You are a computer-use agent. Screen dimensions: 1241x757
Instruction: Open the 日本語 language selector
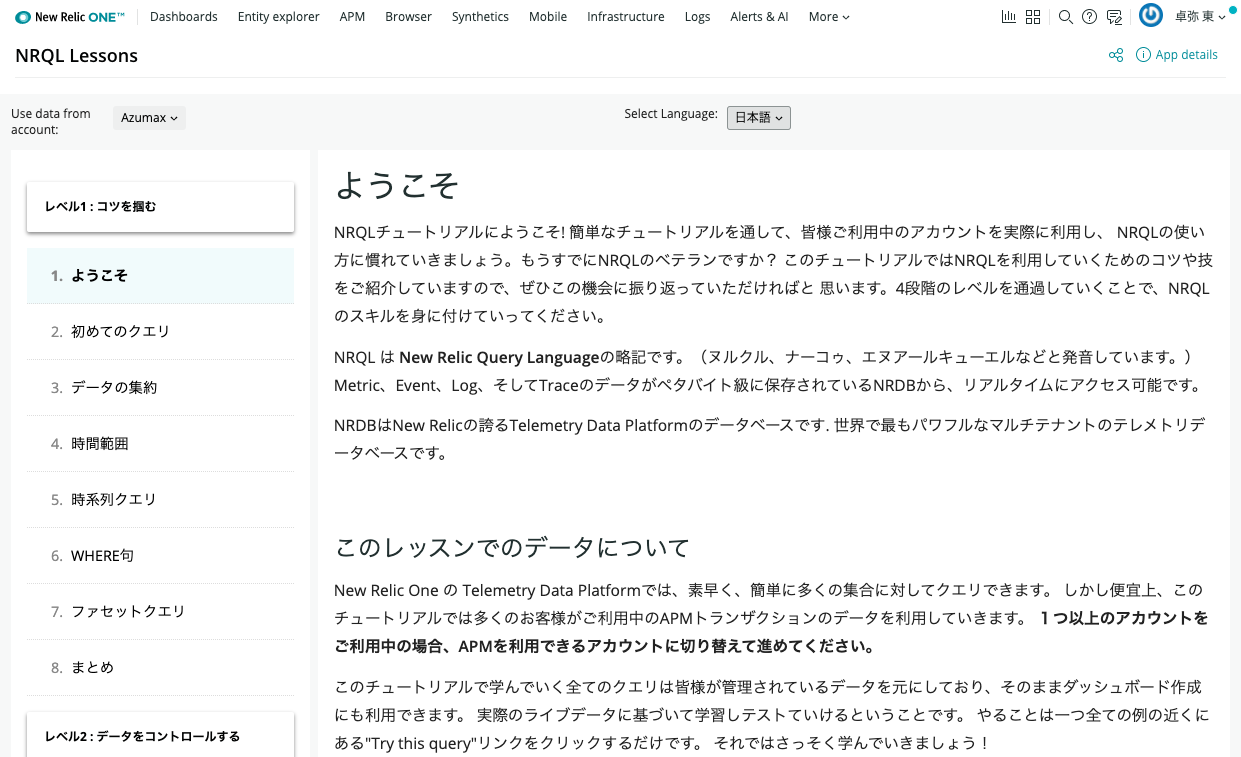pos(759,117)
